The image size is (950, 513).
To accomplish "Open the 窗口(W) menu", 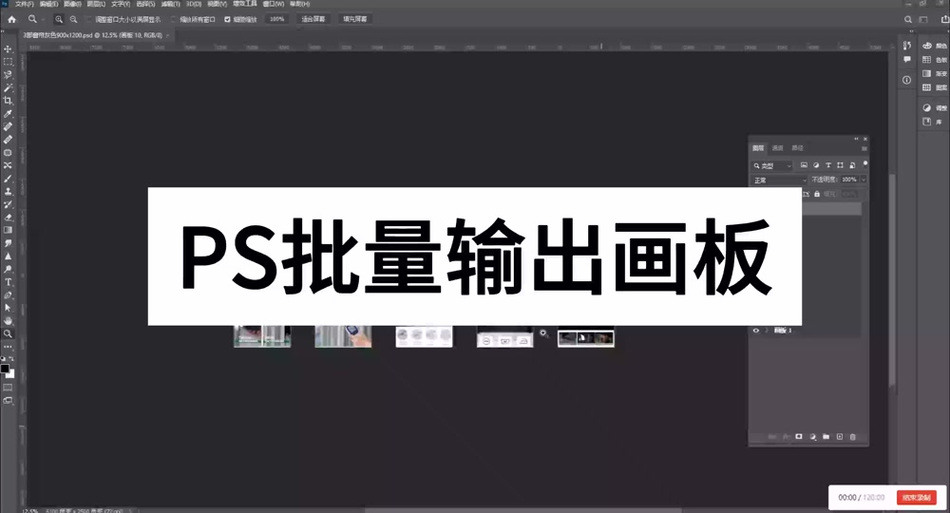I will pyautogui.click(x=273, y=4).
